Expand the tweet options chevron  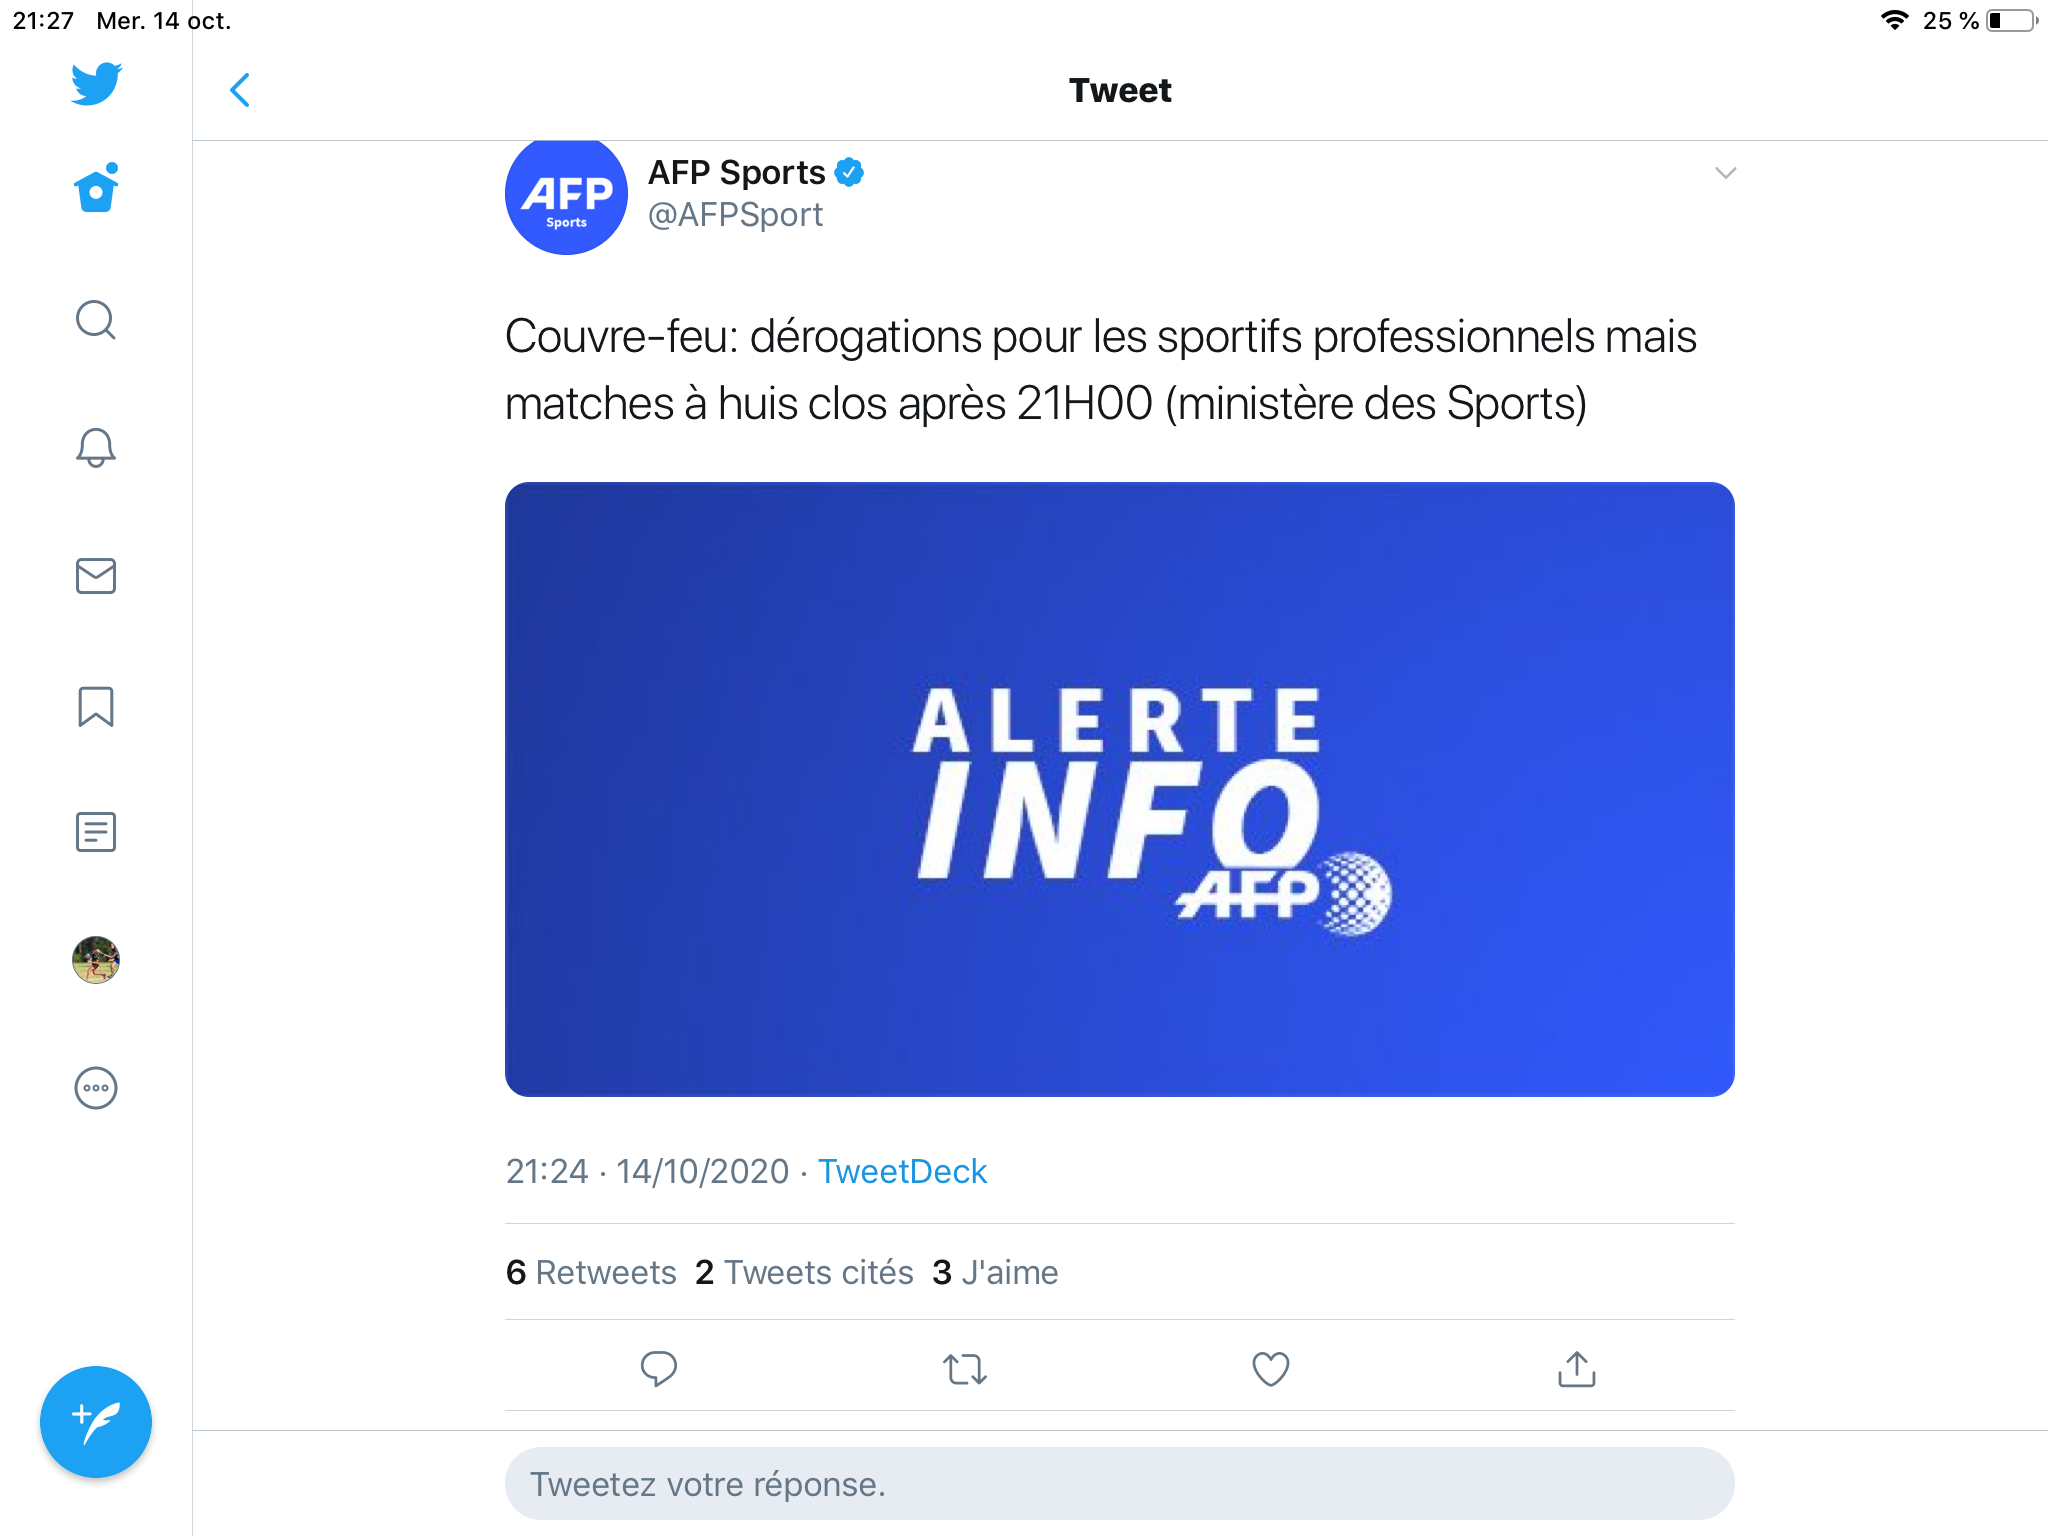[1725, 173]
